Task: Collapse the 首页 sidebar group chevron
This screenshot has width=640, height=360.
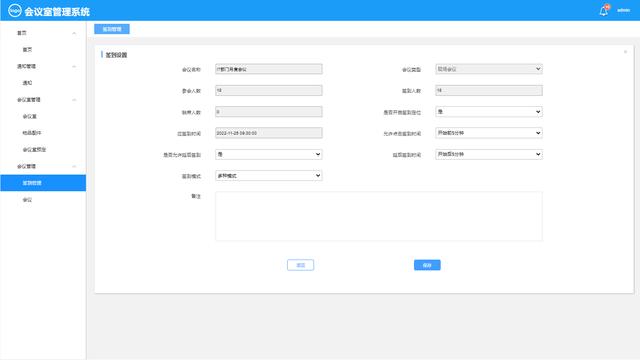Action: click(x=74, y=33)
